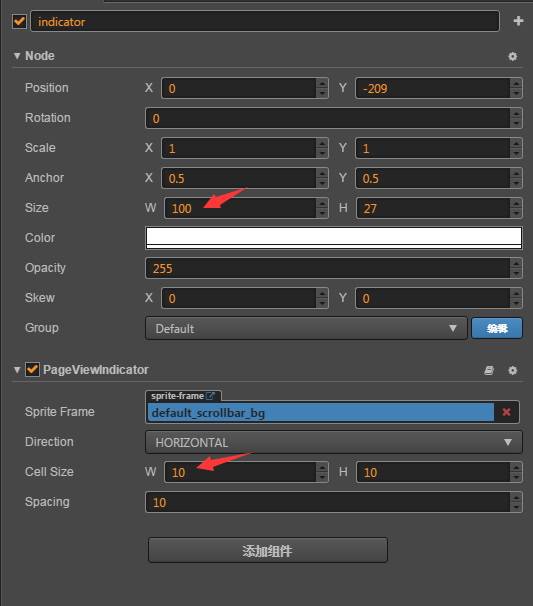Open the PageViewIndicator gear settings

(x=513, y=370)
